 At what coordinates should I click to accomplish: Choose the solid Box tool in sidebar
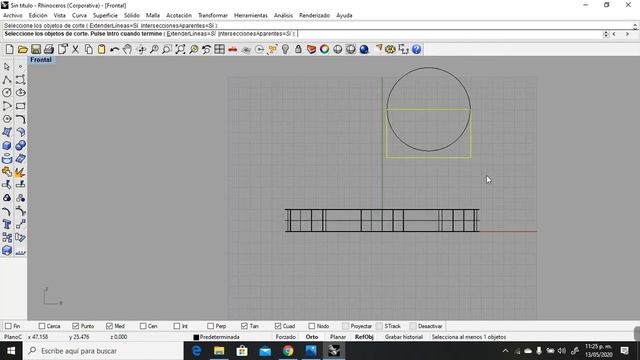7,145
